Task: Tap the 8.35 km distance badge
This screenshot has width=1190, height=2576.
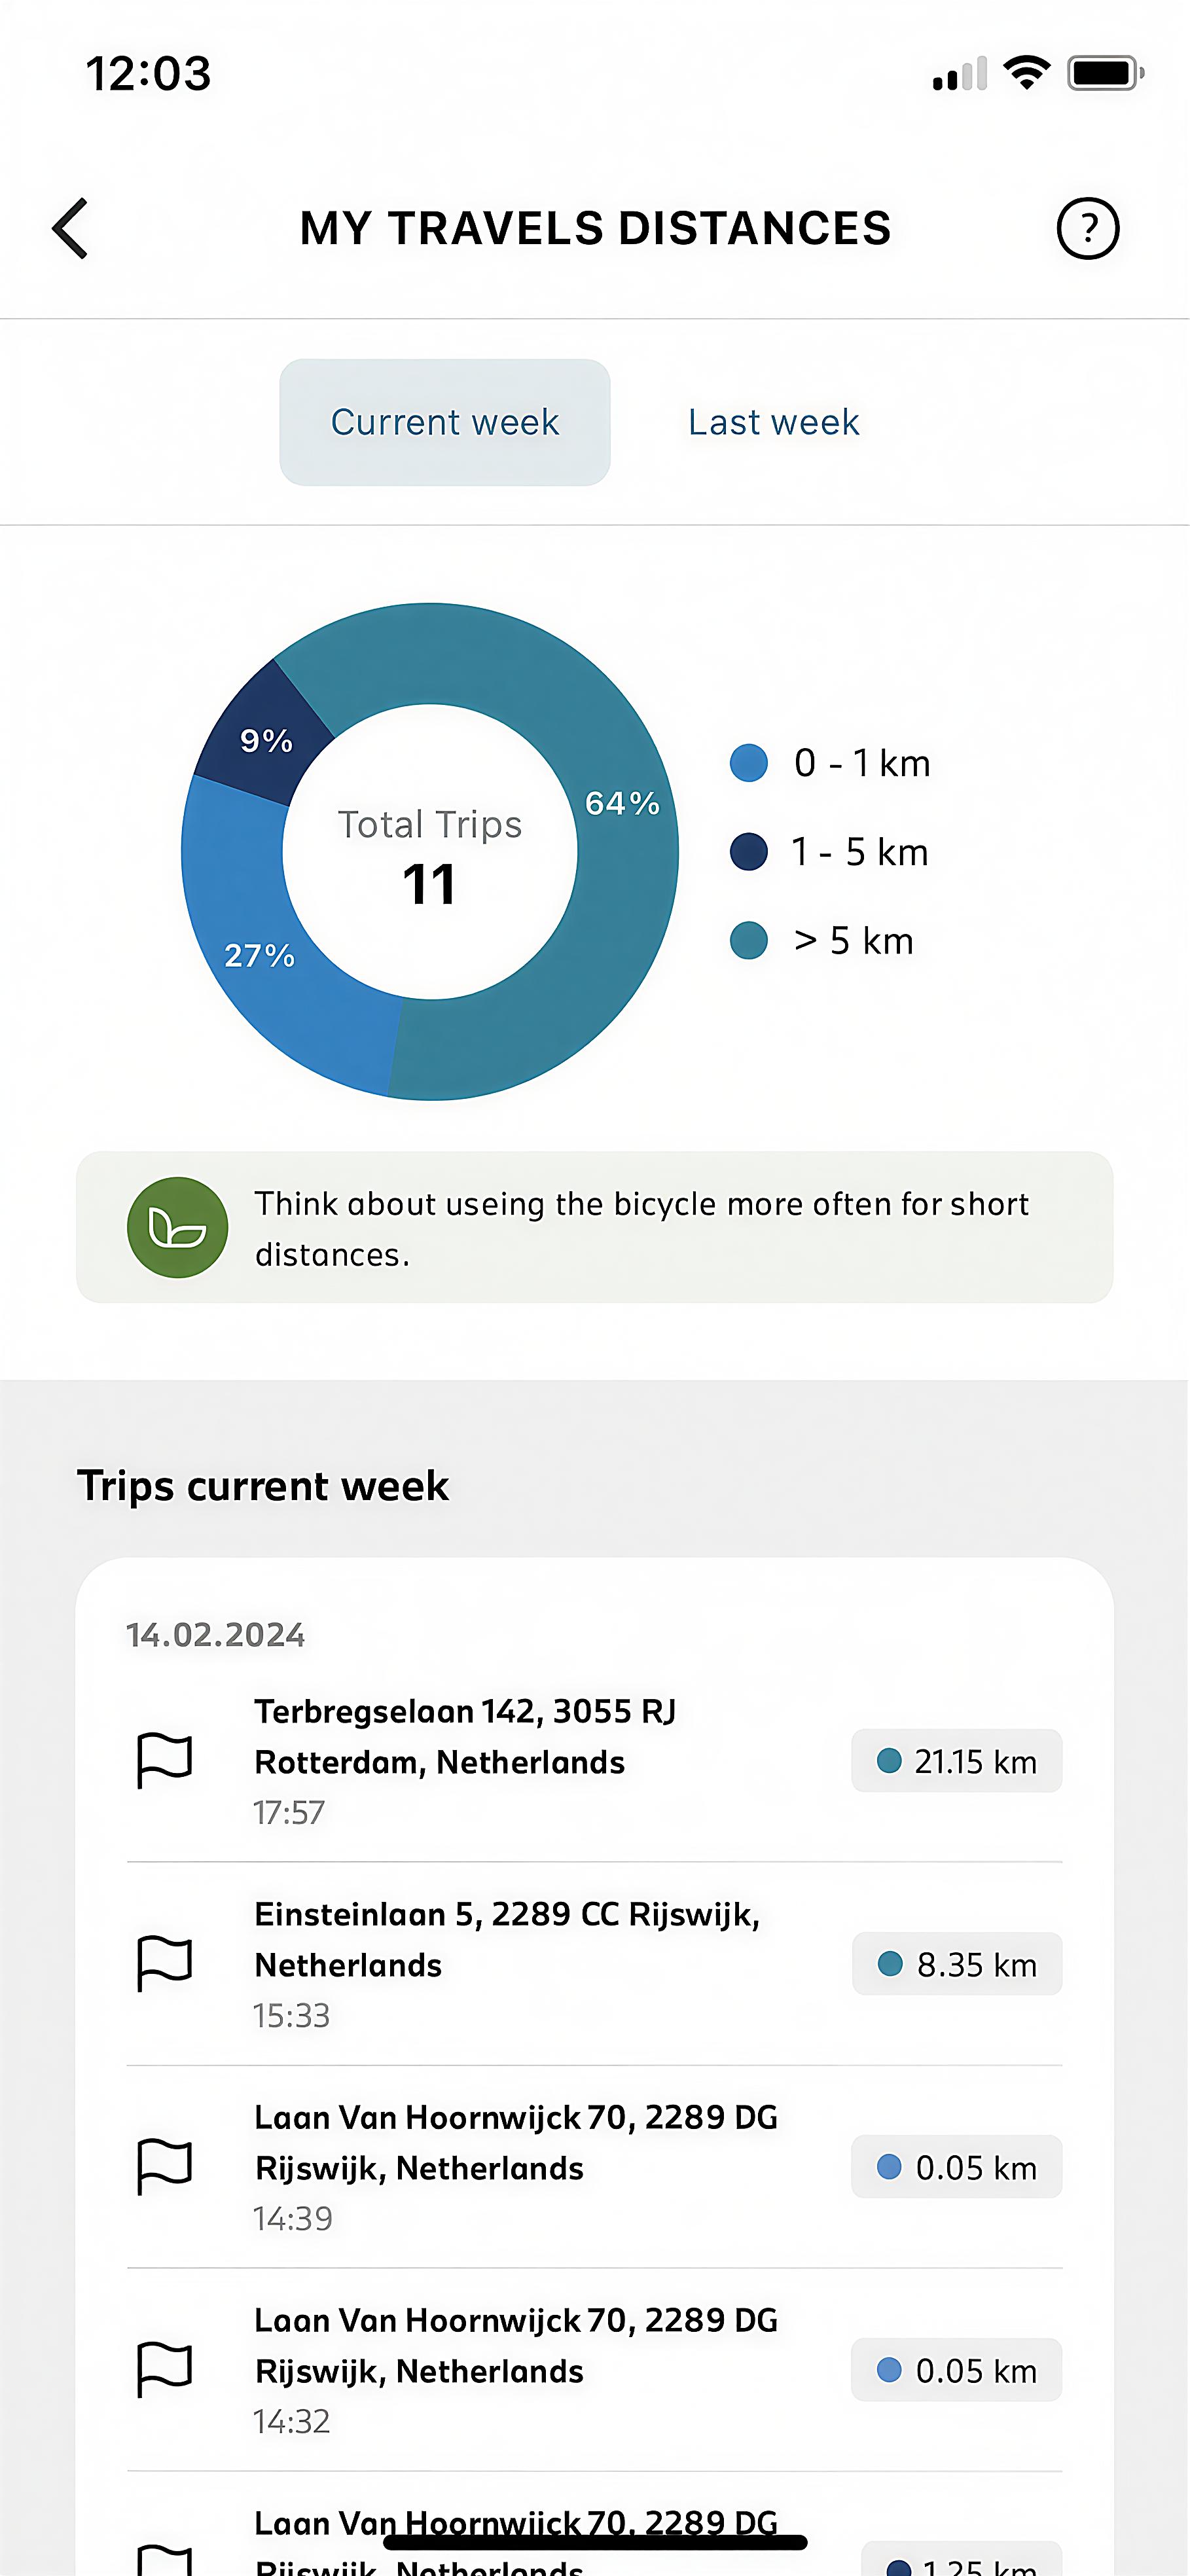Action: coord(956,1964)
